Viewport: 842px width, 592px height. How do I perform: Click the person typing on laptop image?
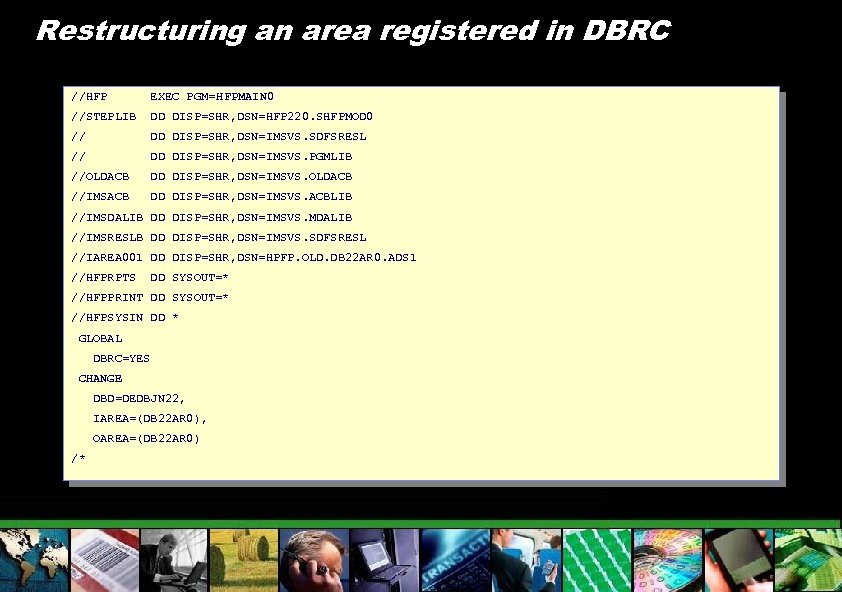point(173,560)
